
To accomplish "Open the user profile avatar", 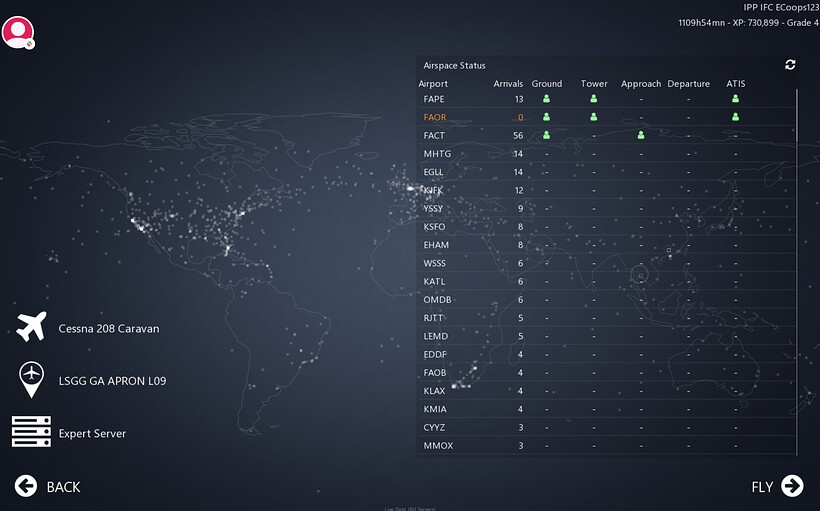I will tap(18, 32).
